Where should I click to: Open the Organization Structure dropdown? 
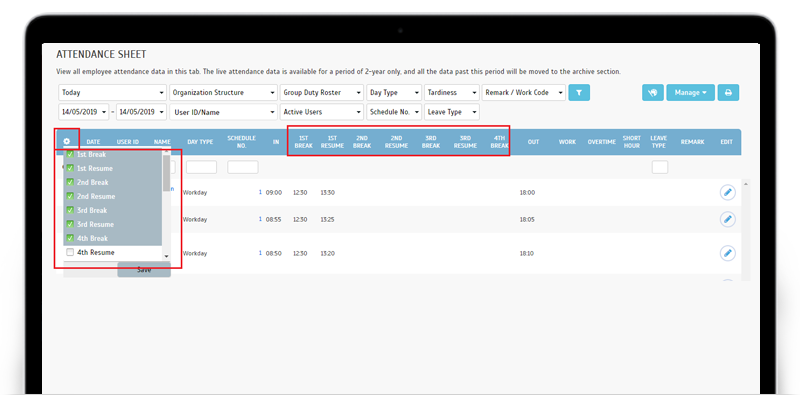(x=223, y=92)
